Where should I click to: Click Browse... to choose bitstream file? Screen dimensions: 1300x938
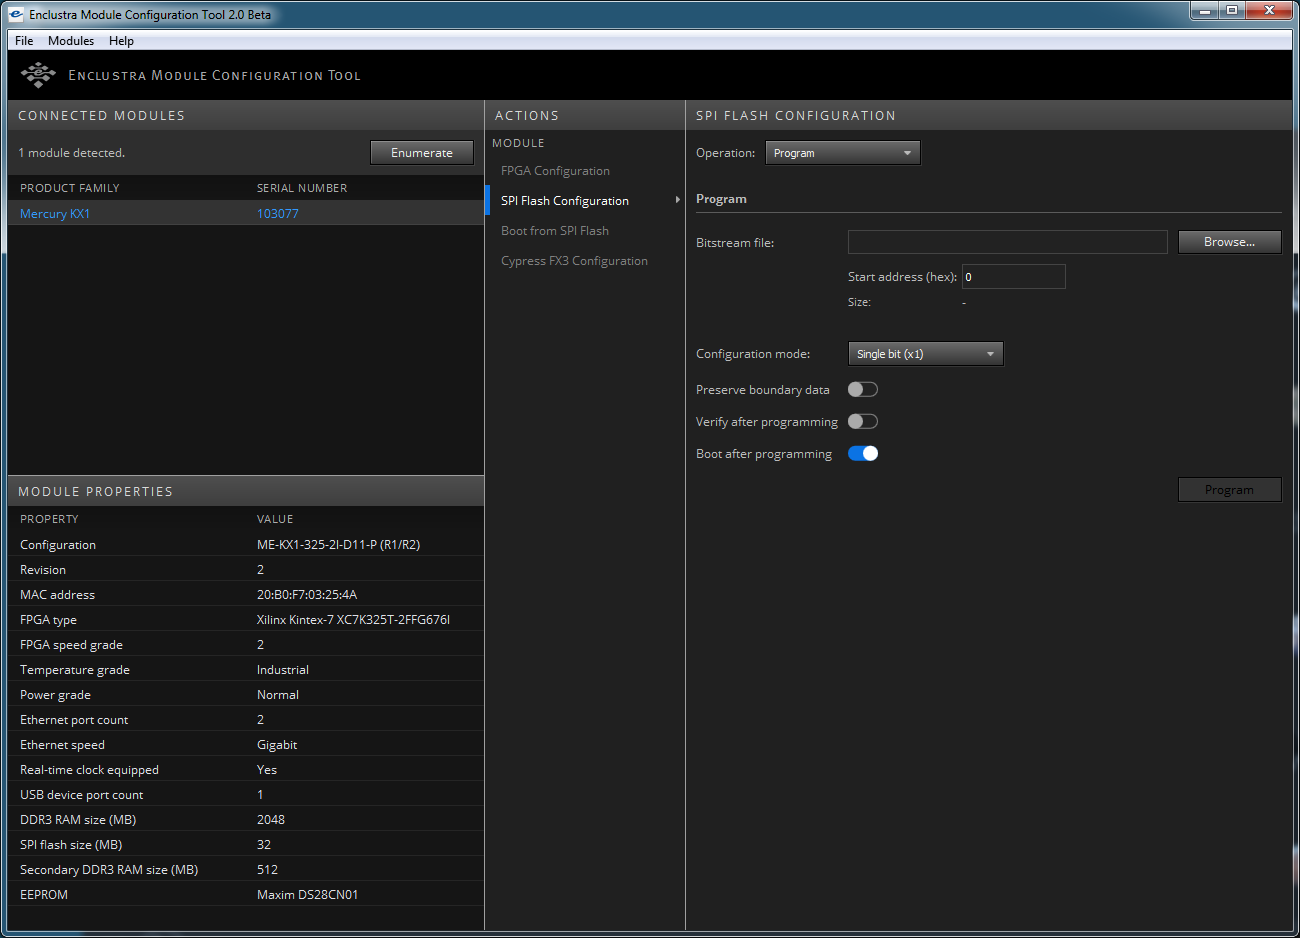pos(1229,242)
